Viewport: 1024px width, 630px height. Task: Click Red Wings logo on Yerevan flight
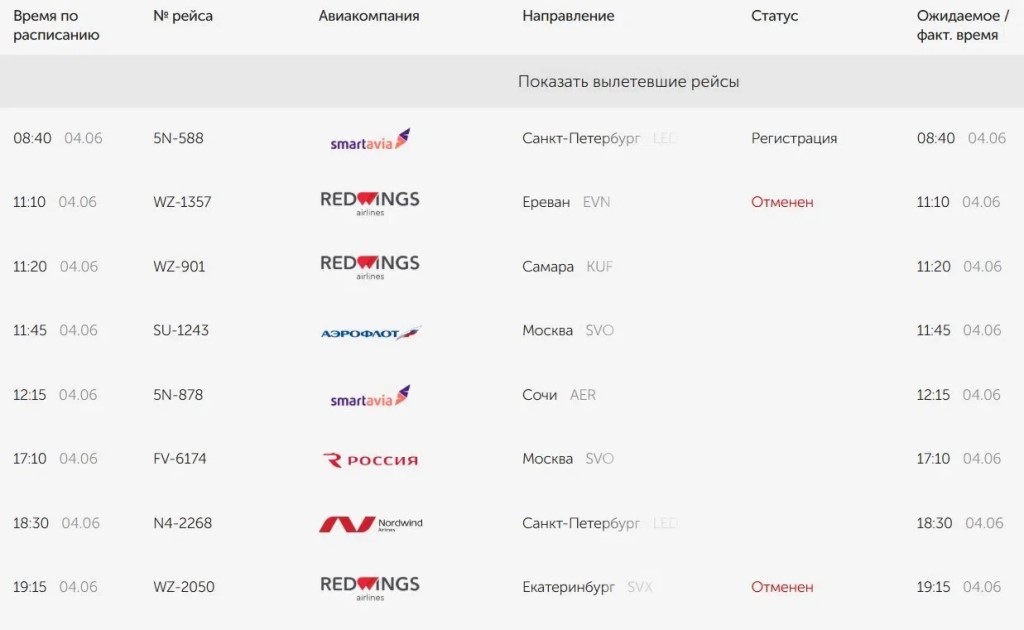(x=370, y=203)
